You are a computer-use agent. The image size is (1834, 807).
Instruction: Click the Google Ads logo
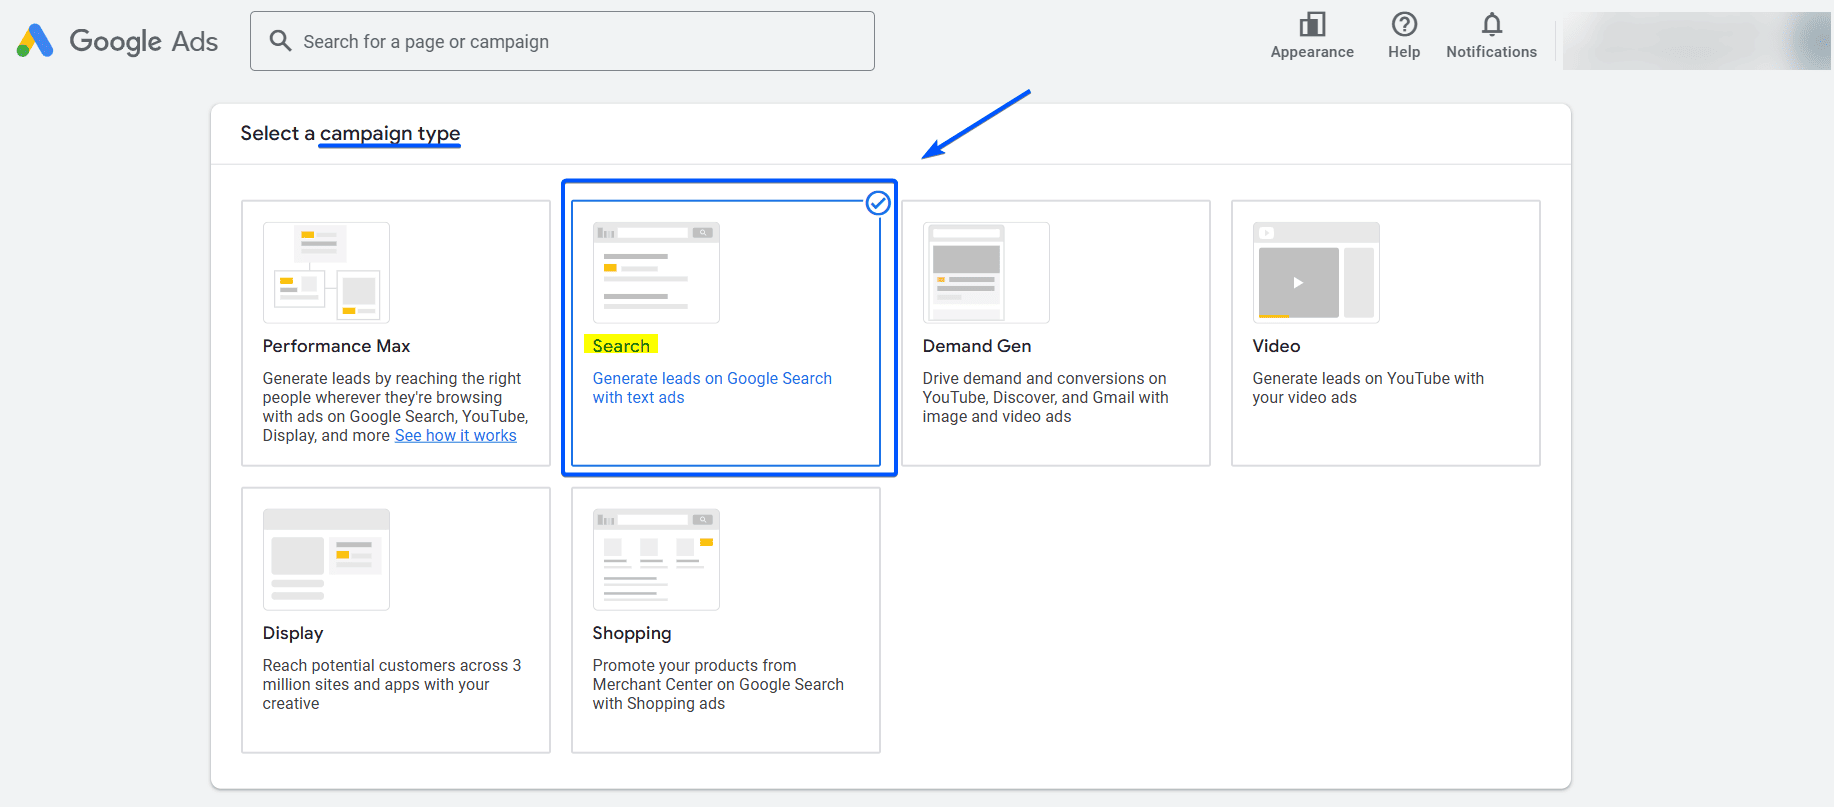click(x=117, y=41)
